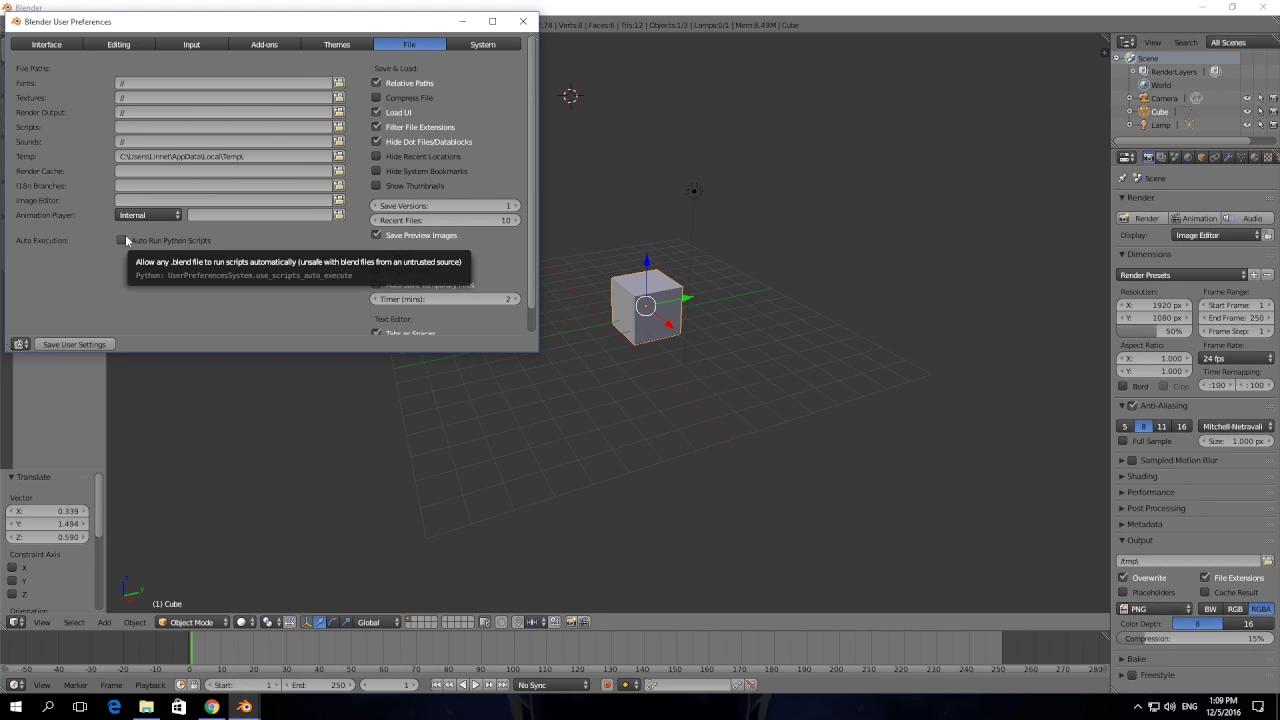
Task: Click the Save User Settings button
Action: pos(74,344)
